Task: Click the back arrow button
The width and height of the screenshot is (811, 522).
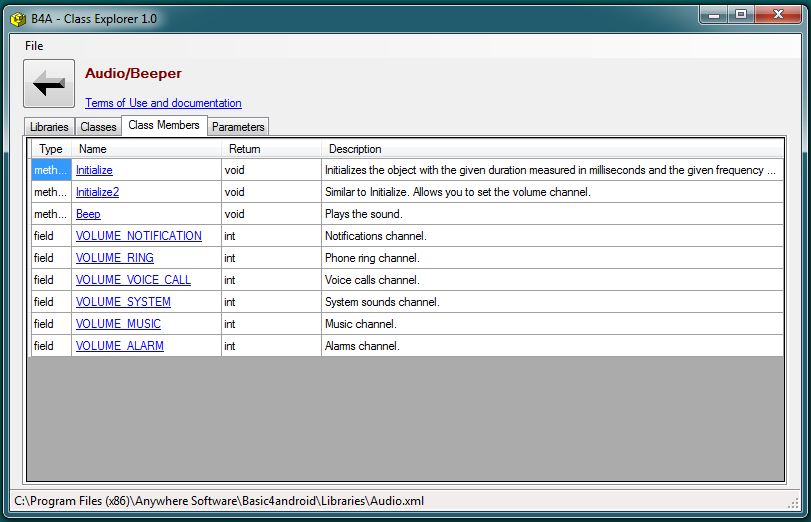Action: click(49, 83)
